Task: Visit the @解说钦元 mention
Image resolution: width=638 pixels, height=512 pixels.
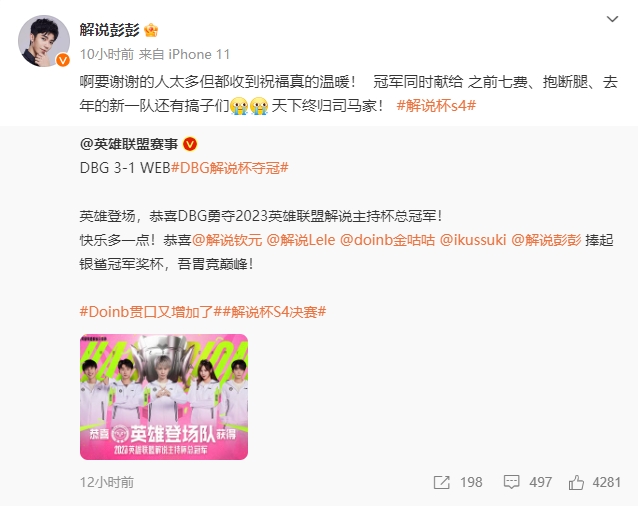Action: tap(227, 240)
